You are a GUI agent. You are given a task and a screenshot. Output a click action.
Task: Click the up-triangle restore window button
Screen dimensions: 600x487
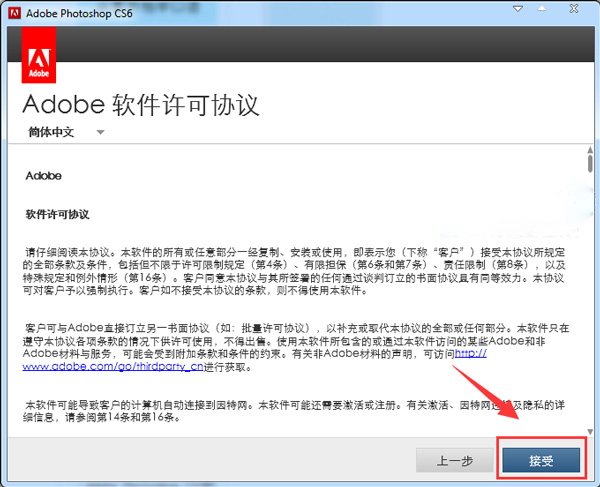542,8
